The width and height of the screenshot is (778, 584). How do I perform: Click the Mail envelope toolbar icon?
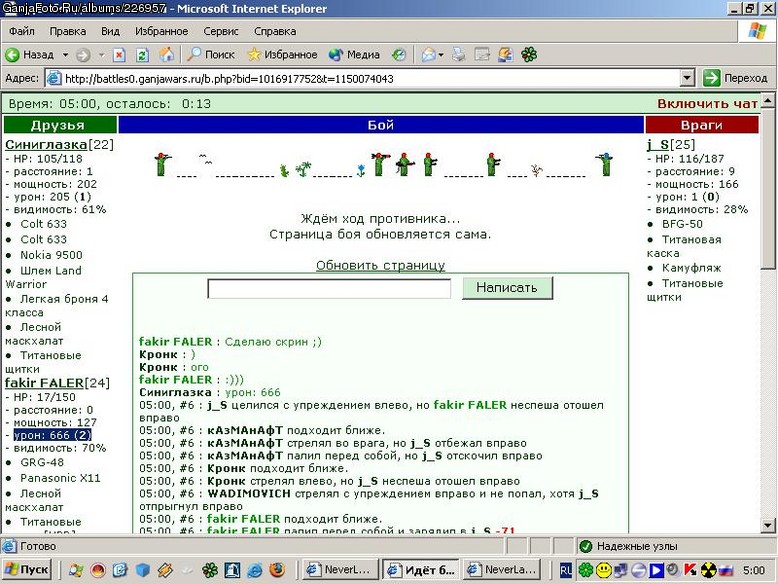pos(428,55)
